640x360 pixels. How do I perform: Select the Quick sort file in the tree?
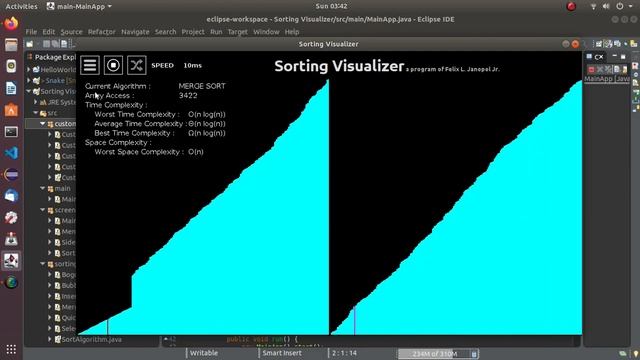pyautogui.click(x=65, y=318)
